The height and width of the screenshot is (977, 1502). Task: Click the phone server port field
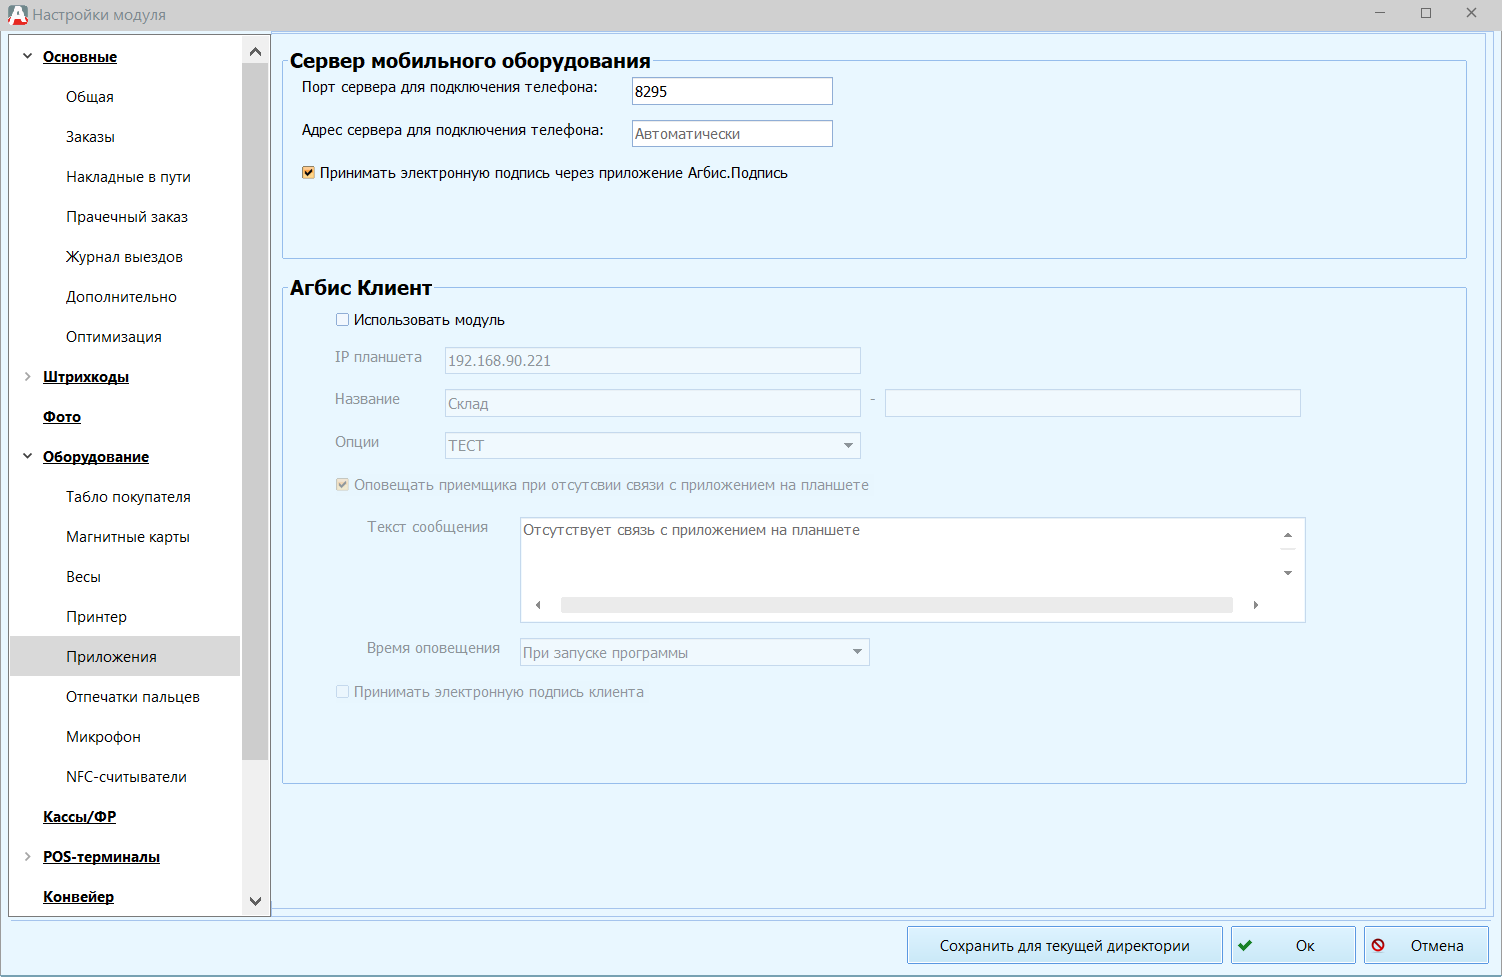tap(732, 91)
